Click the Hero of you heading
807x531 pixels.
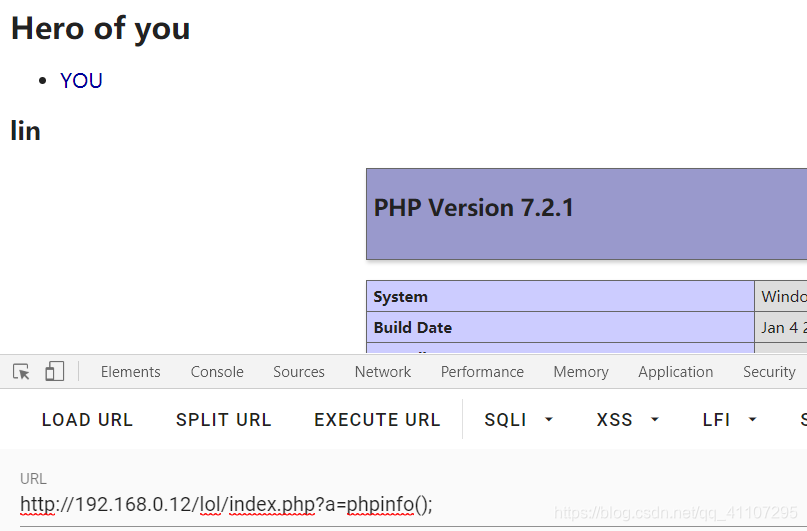coord(100,28)
